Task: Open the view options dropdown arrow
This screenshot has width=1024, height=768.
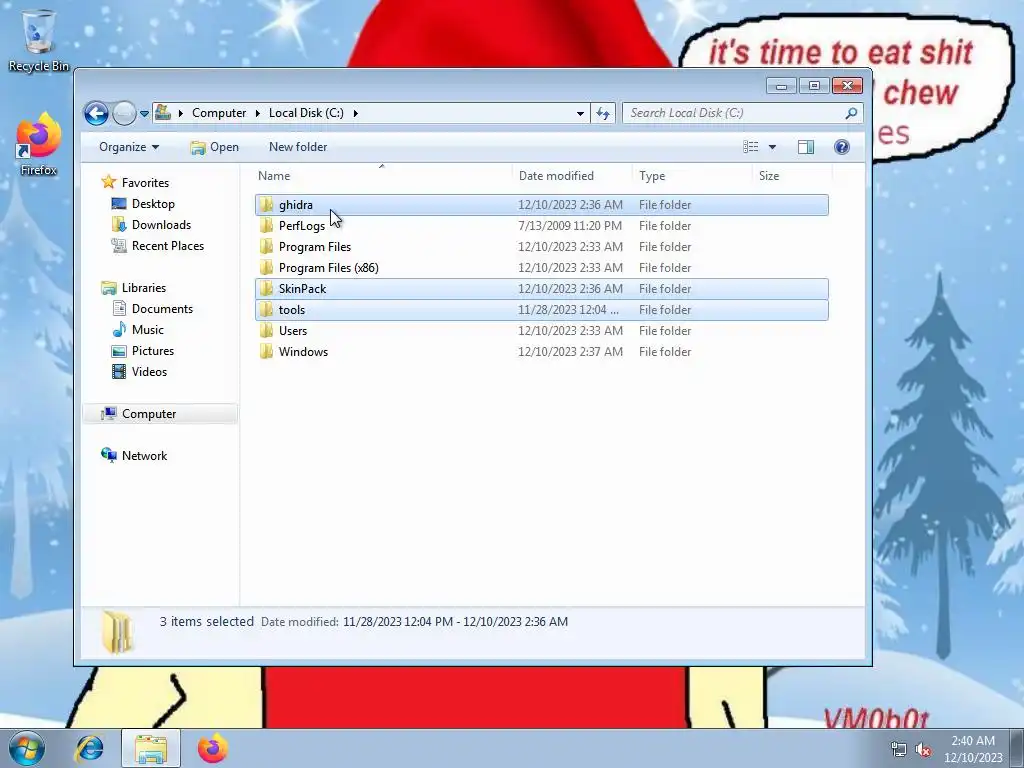Action: tap(772, 147)
